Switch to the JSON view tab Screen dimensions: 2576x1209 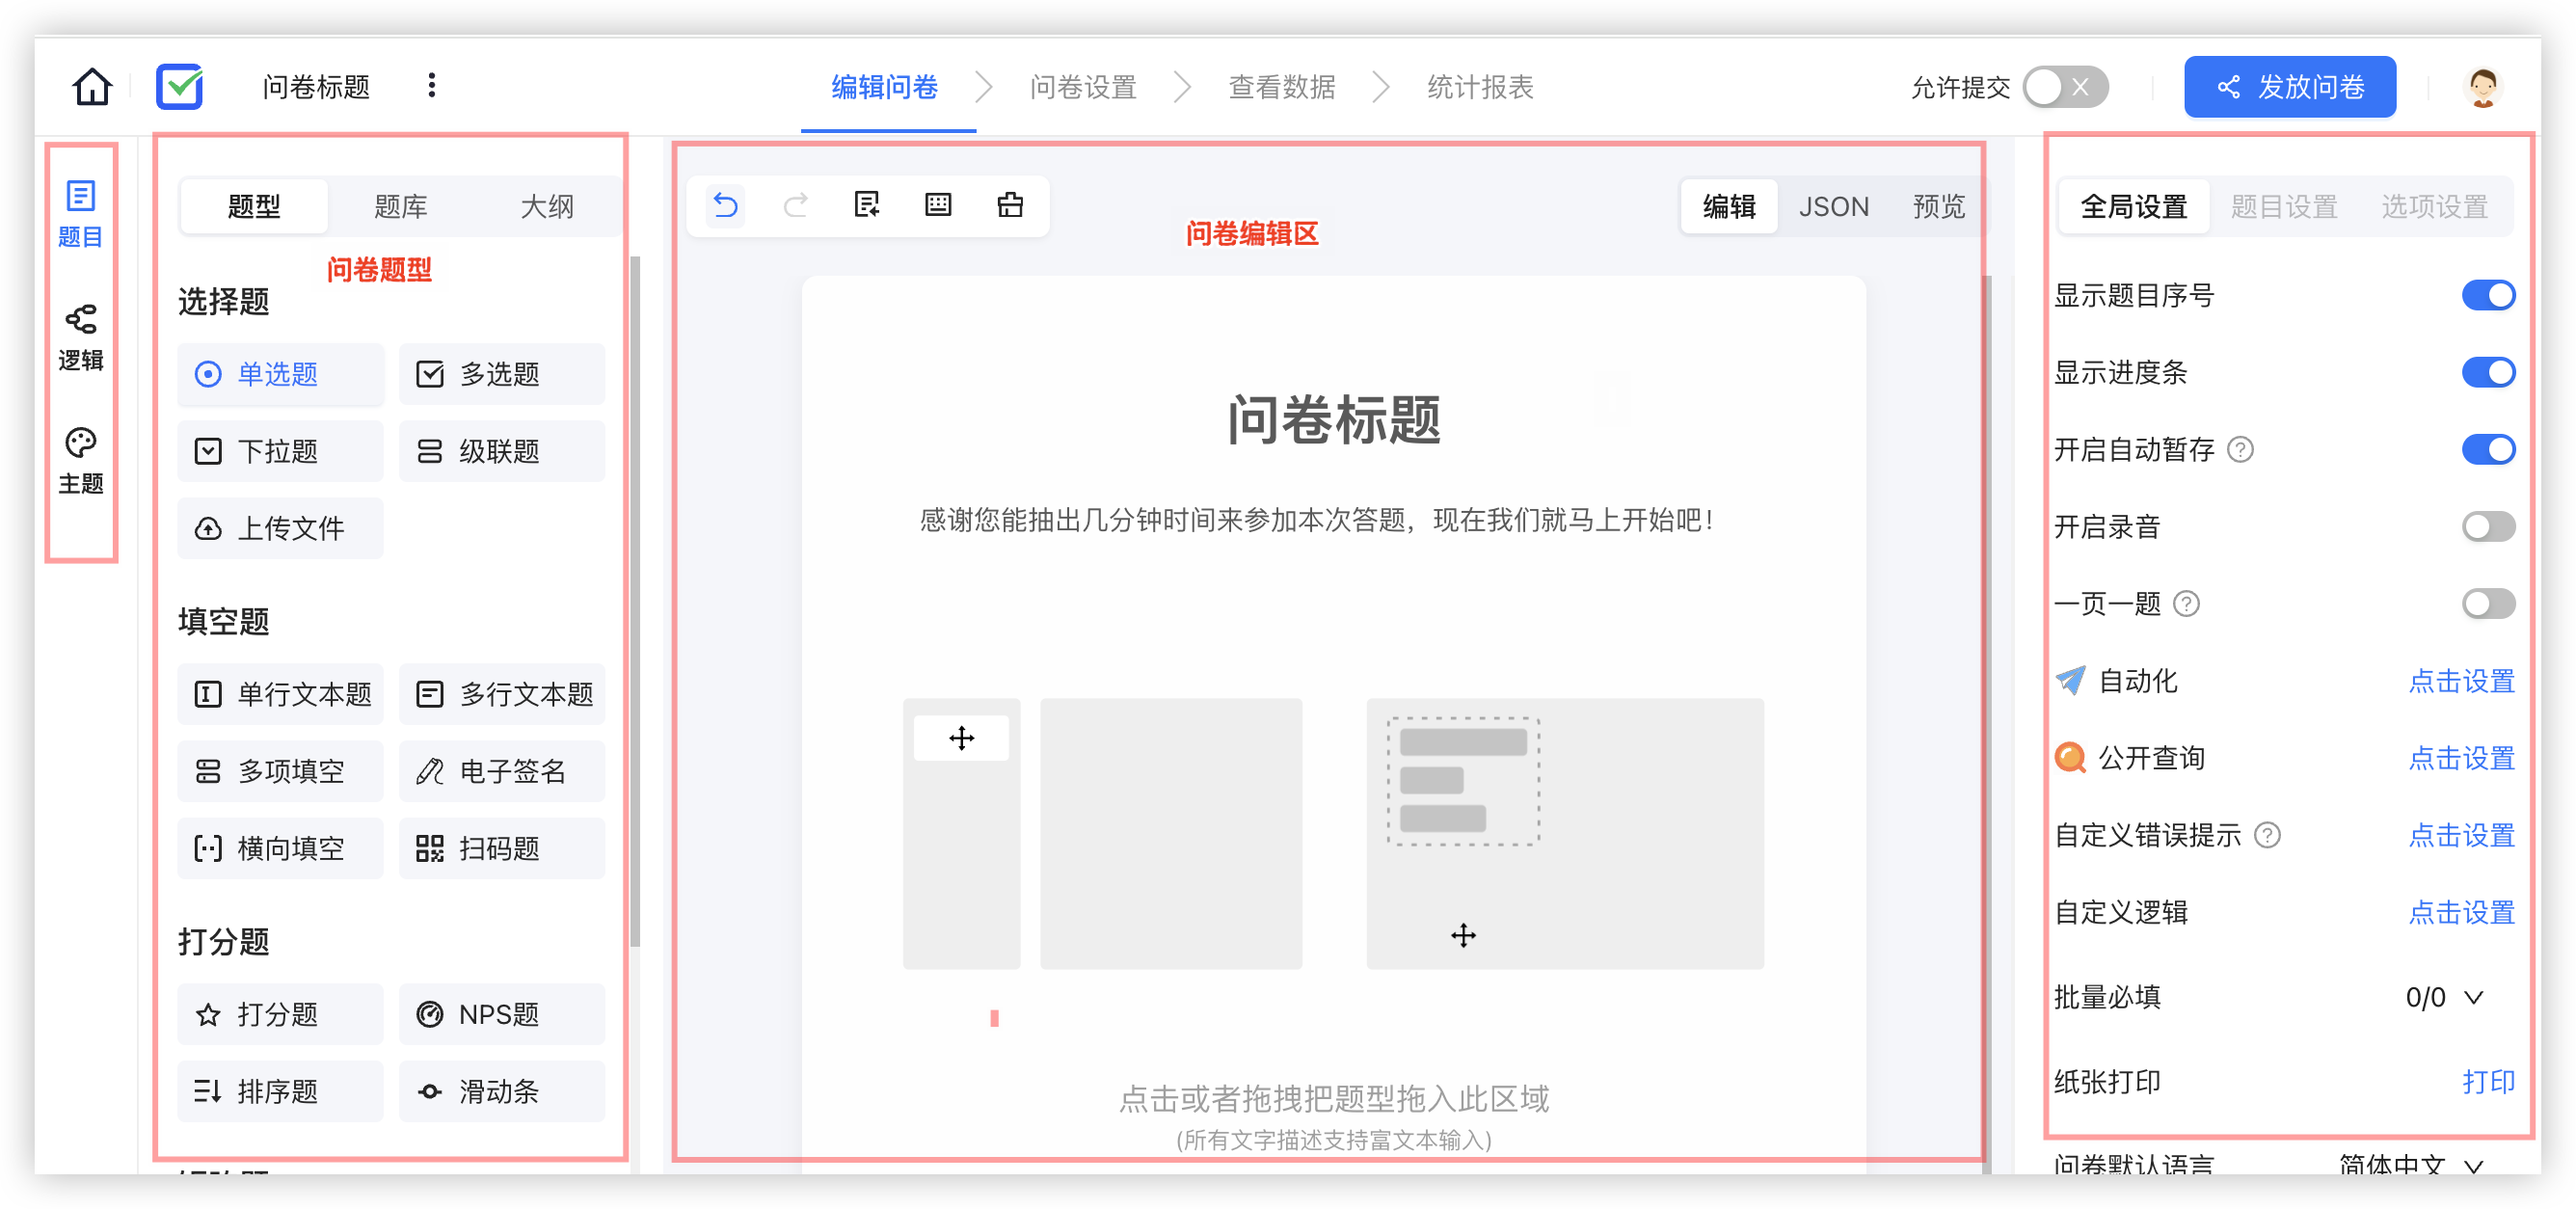(x=1833, y=206)
